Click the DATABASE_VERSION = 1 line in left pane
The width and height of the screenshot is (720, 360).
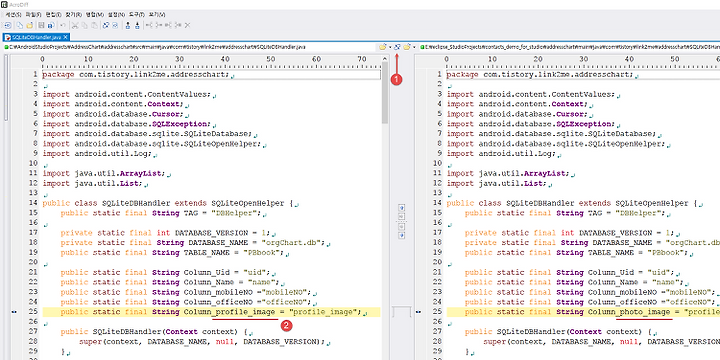(x=166, y=233)
